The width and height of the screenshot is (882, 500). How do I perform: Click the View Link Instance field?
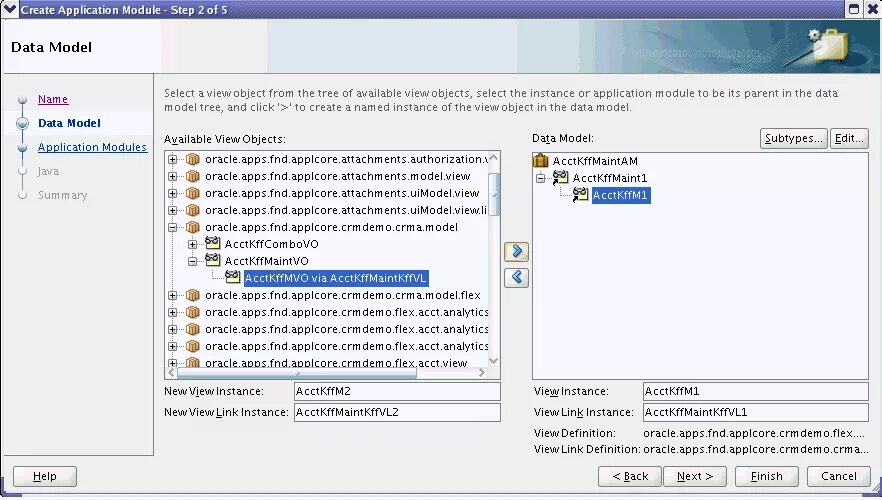[x=755, y=412]
